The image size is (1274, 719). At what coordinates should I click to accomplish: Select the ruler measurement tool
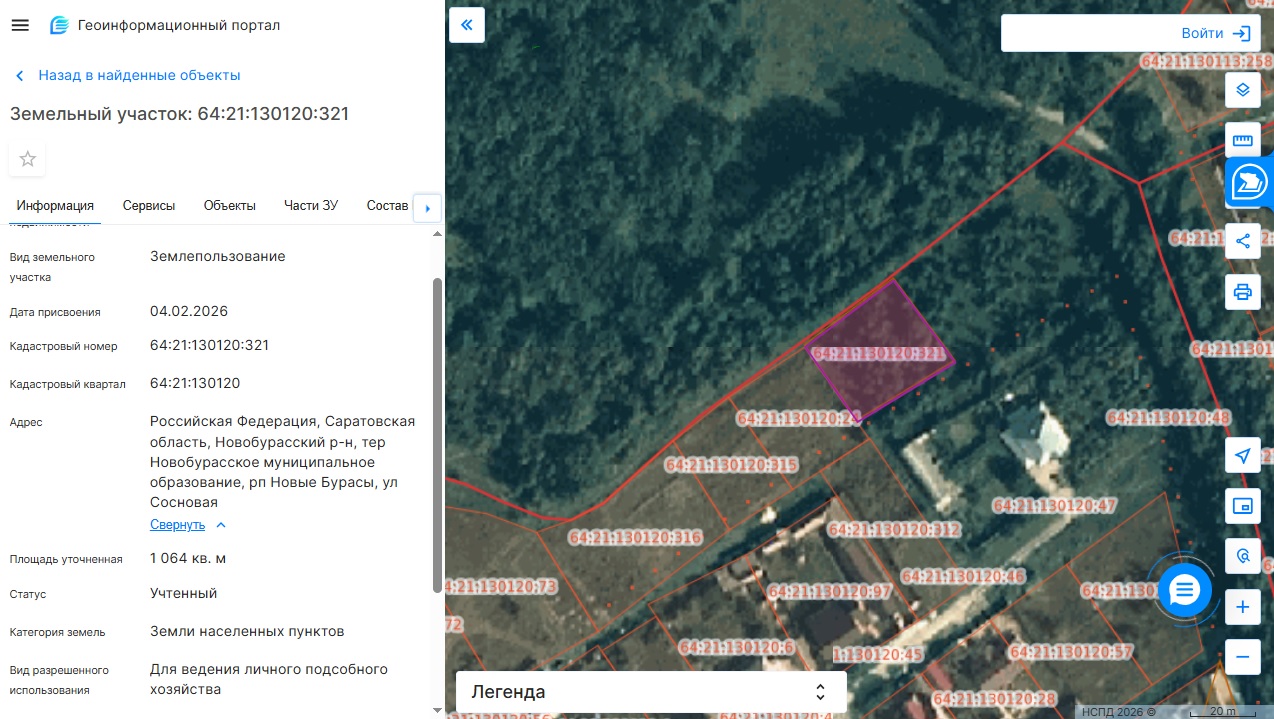pos(1243,140)
